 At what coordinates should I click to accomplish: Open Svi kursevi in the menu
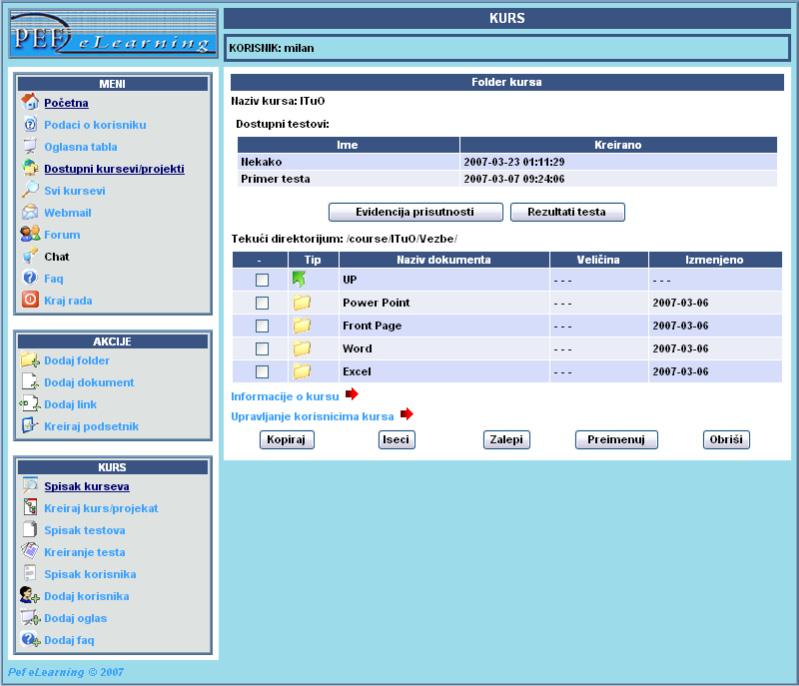click(x=74, y=191)
